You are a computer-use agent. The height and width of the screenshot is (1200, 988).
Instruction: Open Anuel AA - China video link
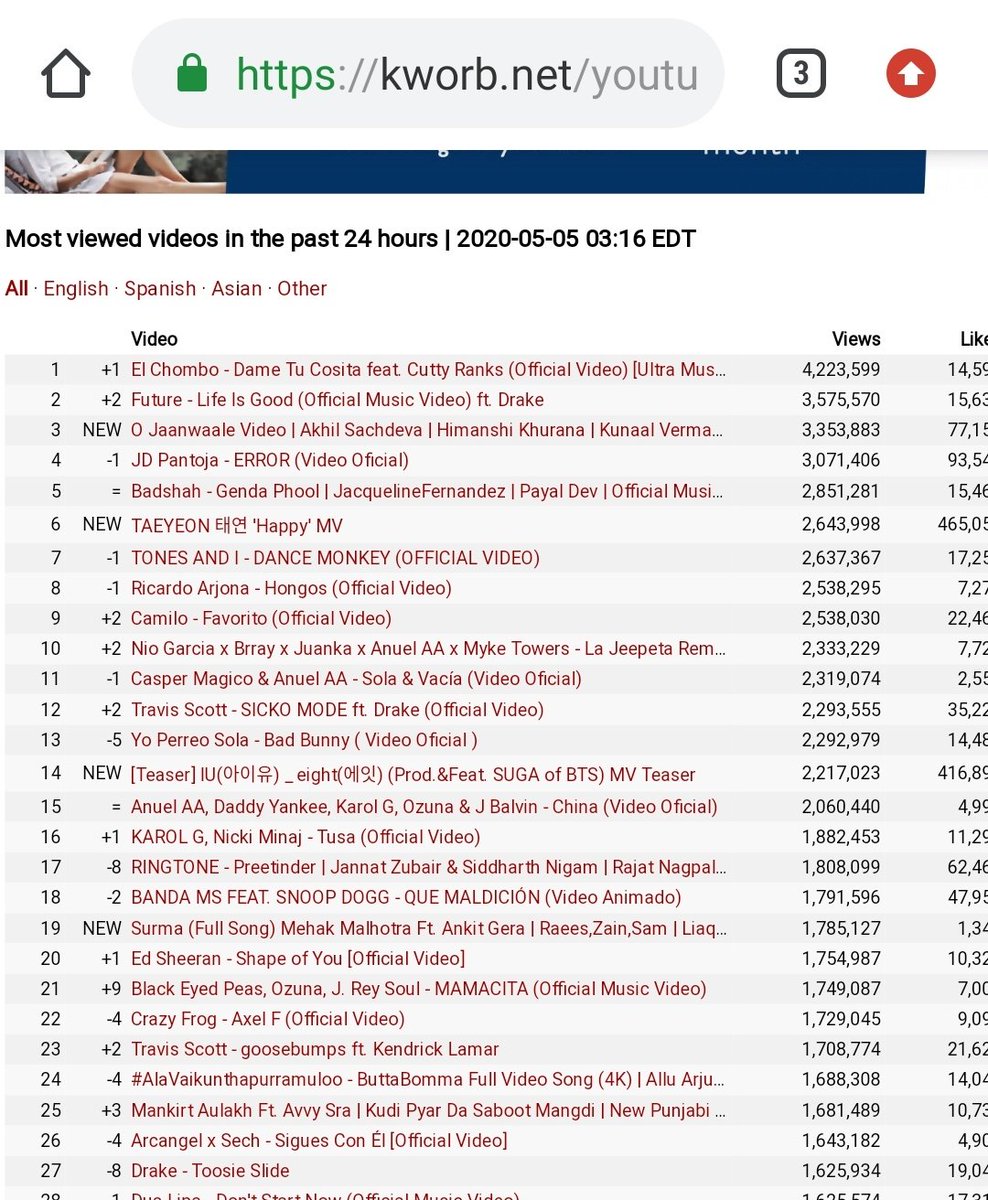click(424, 806)
